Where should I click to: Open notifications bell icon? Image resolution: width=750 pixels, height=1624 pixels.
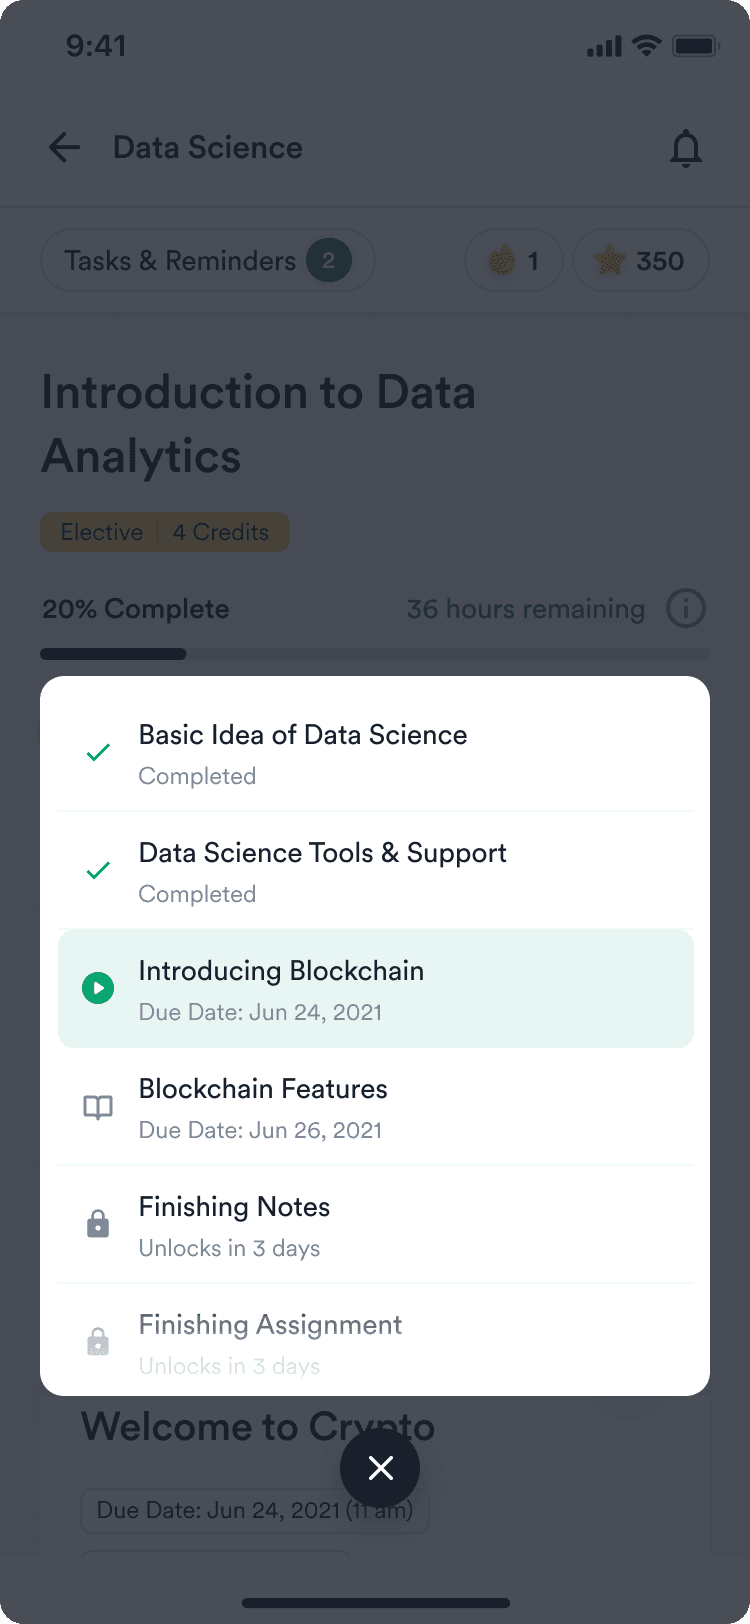tap(686, 149)
